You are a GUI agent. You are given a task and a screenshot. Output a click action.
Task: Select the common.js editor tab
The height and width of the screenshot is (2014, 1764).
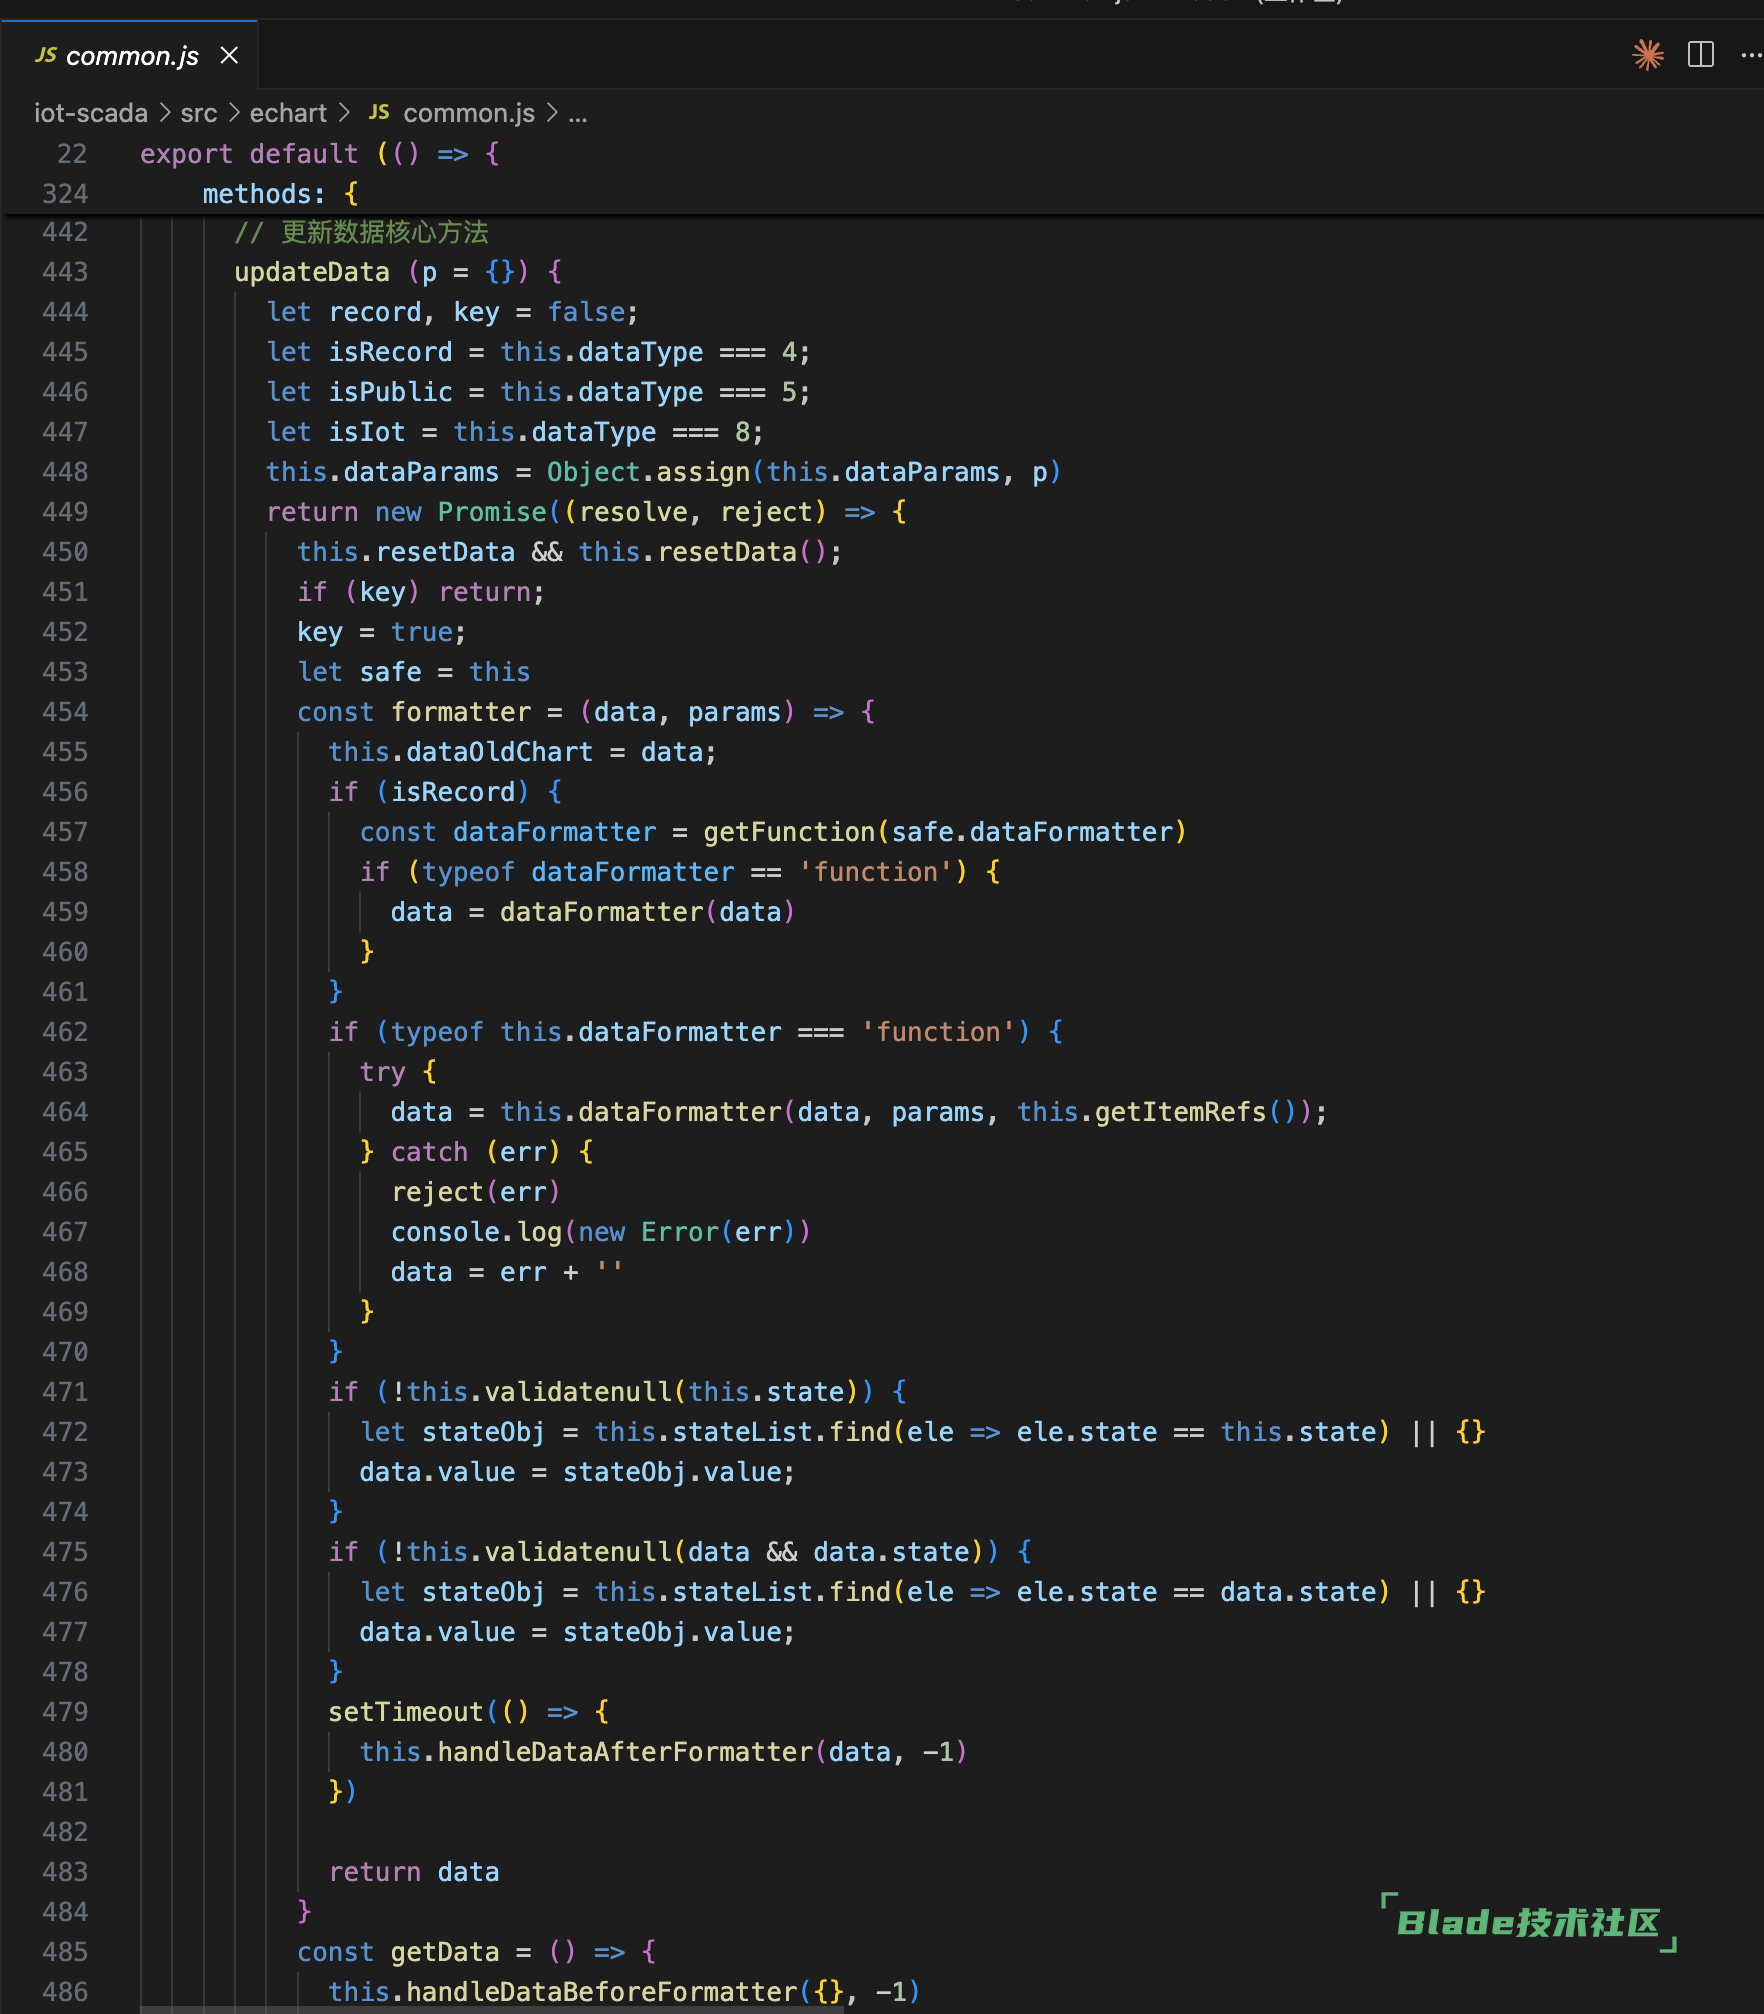(132, 56)
